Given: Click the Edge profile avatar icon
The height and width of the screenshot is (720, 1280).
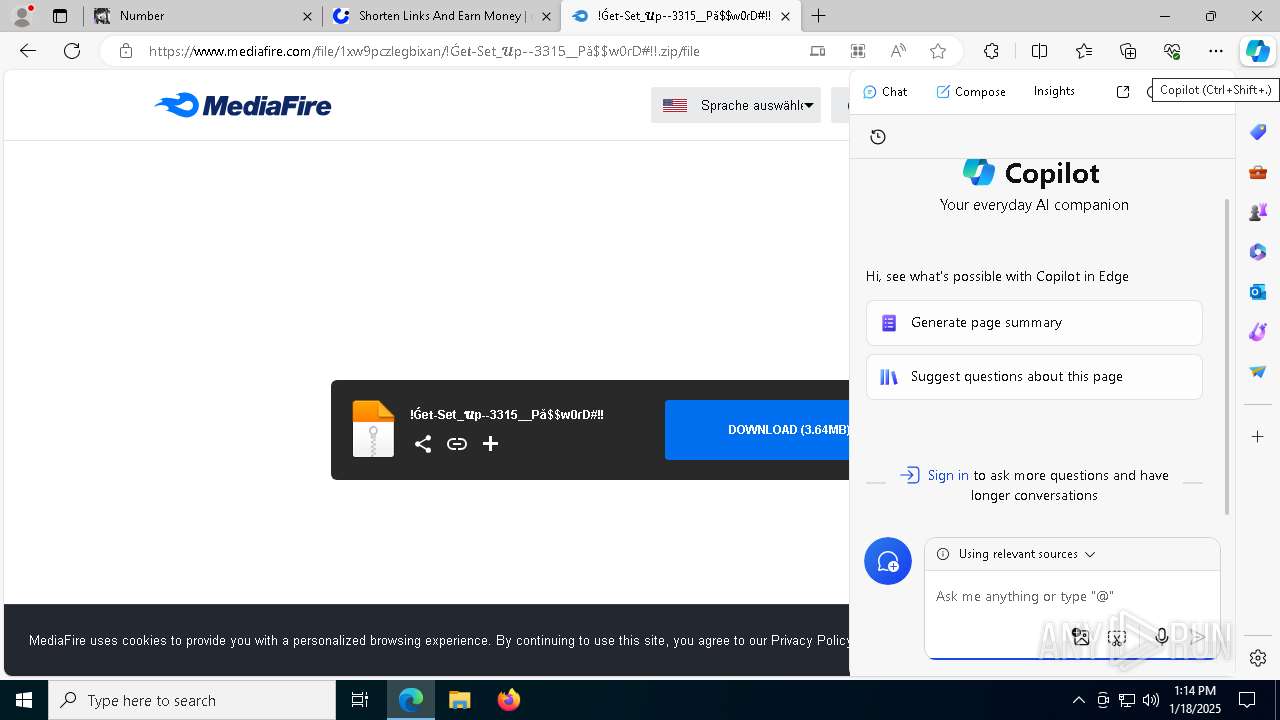Looking at the screenshot, I should [21, 16].
